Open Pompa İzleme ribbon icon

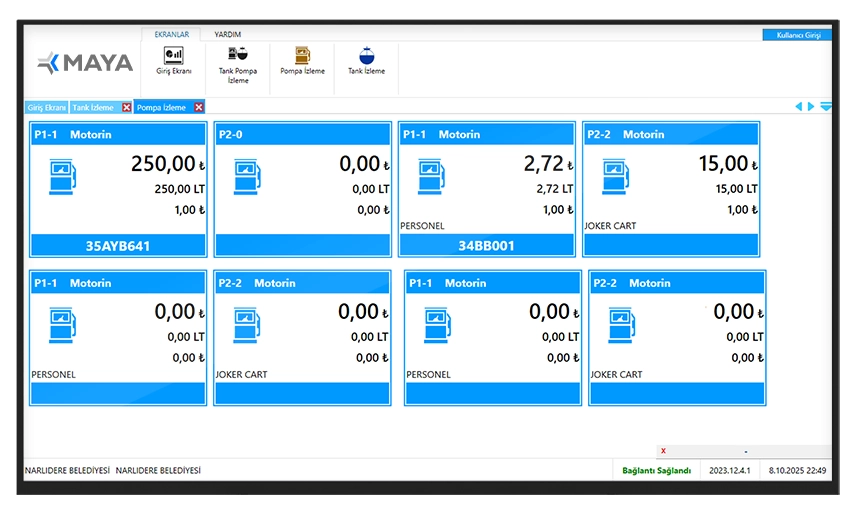click(302, 60)
